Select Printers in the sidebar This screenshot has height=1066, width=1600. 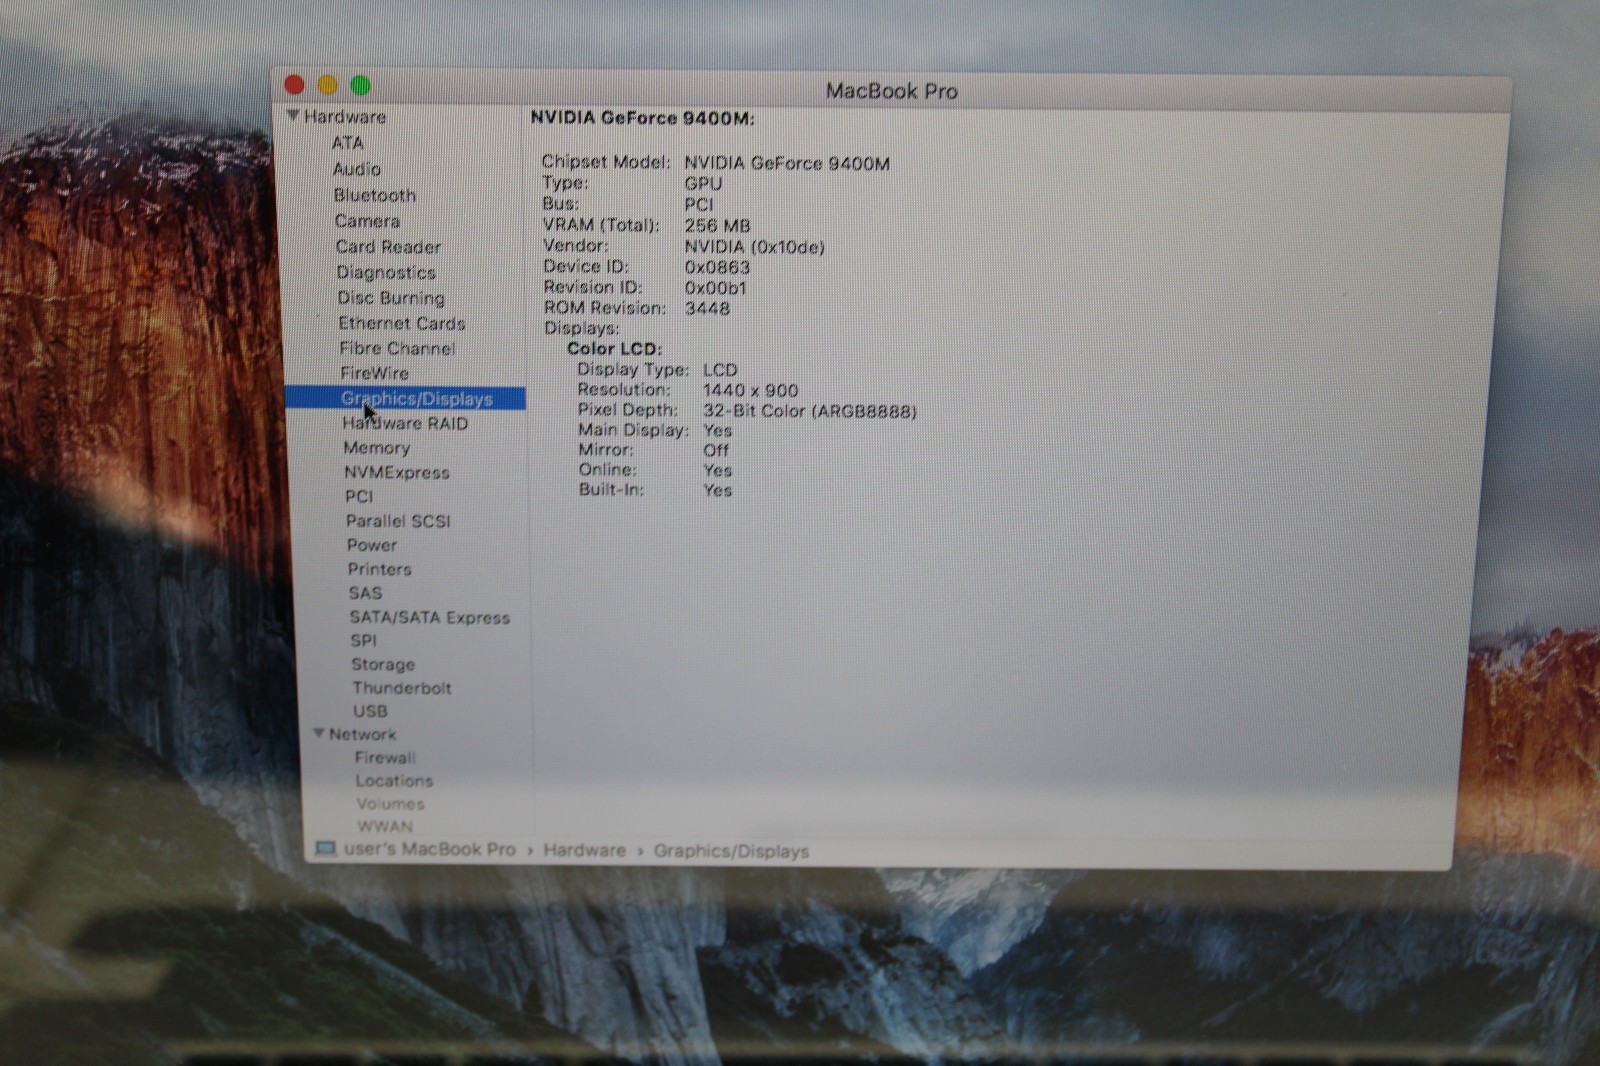[380, 569]
